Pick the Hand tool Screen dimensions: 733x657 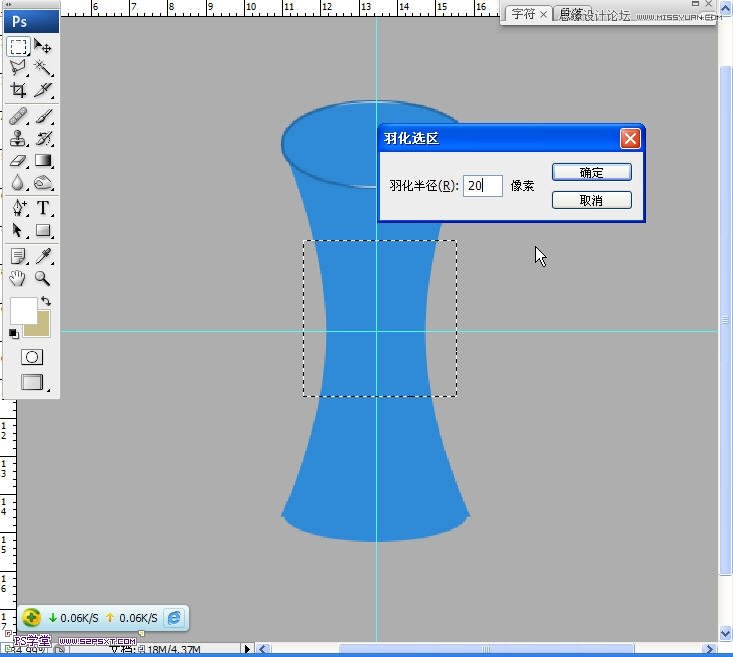pos(19,279)
